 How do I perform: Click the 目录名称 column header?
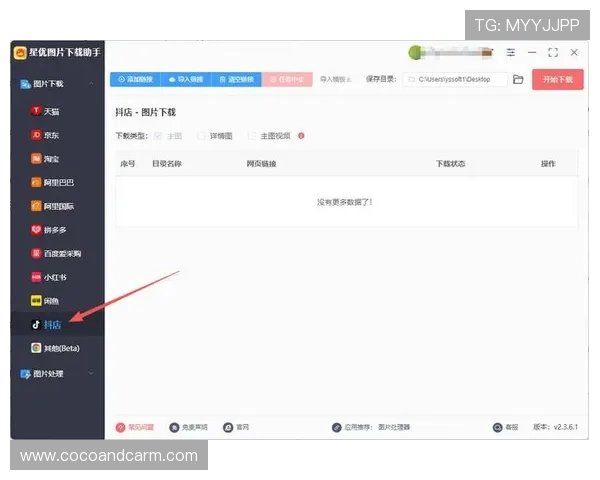(167, 164)
